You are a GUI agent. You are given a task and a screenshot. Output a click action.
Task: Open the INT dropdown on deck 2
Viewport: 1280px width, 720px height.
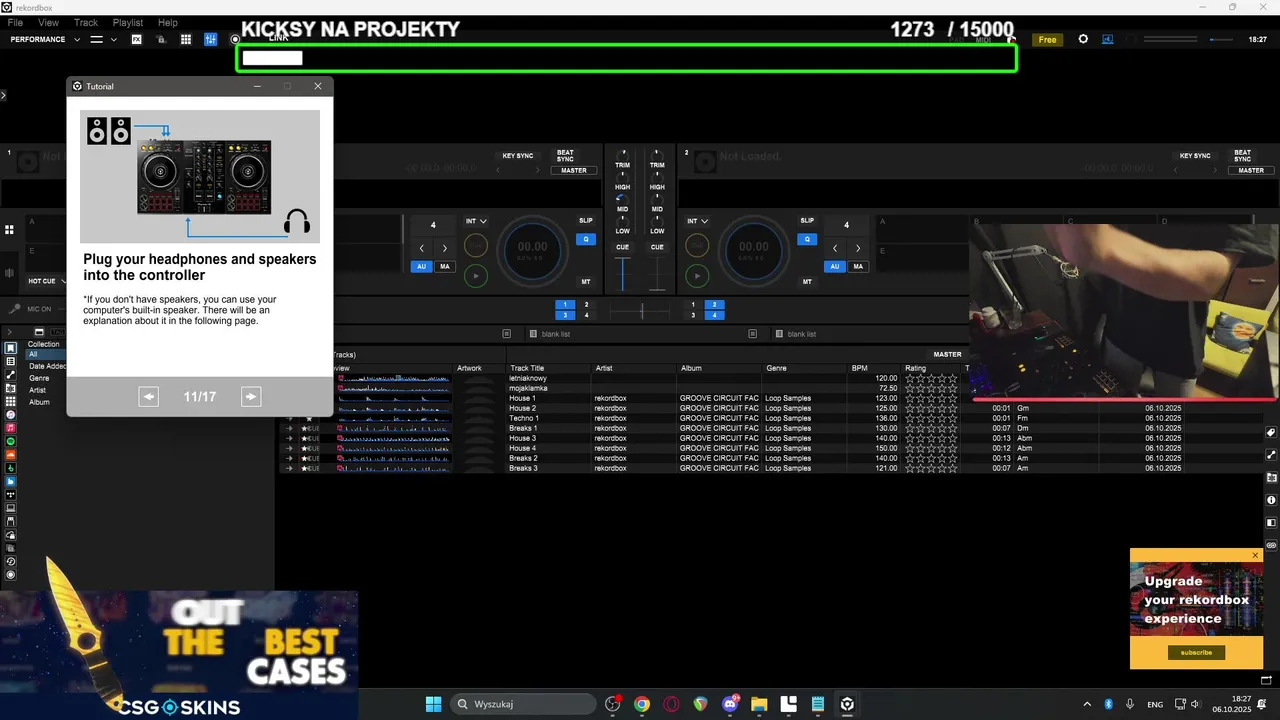[698, 221]
